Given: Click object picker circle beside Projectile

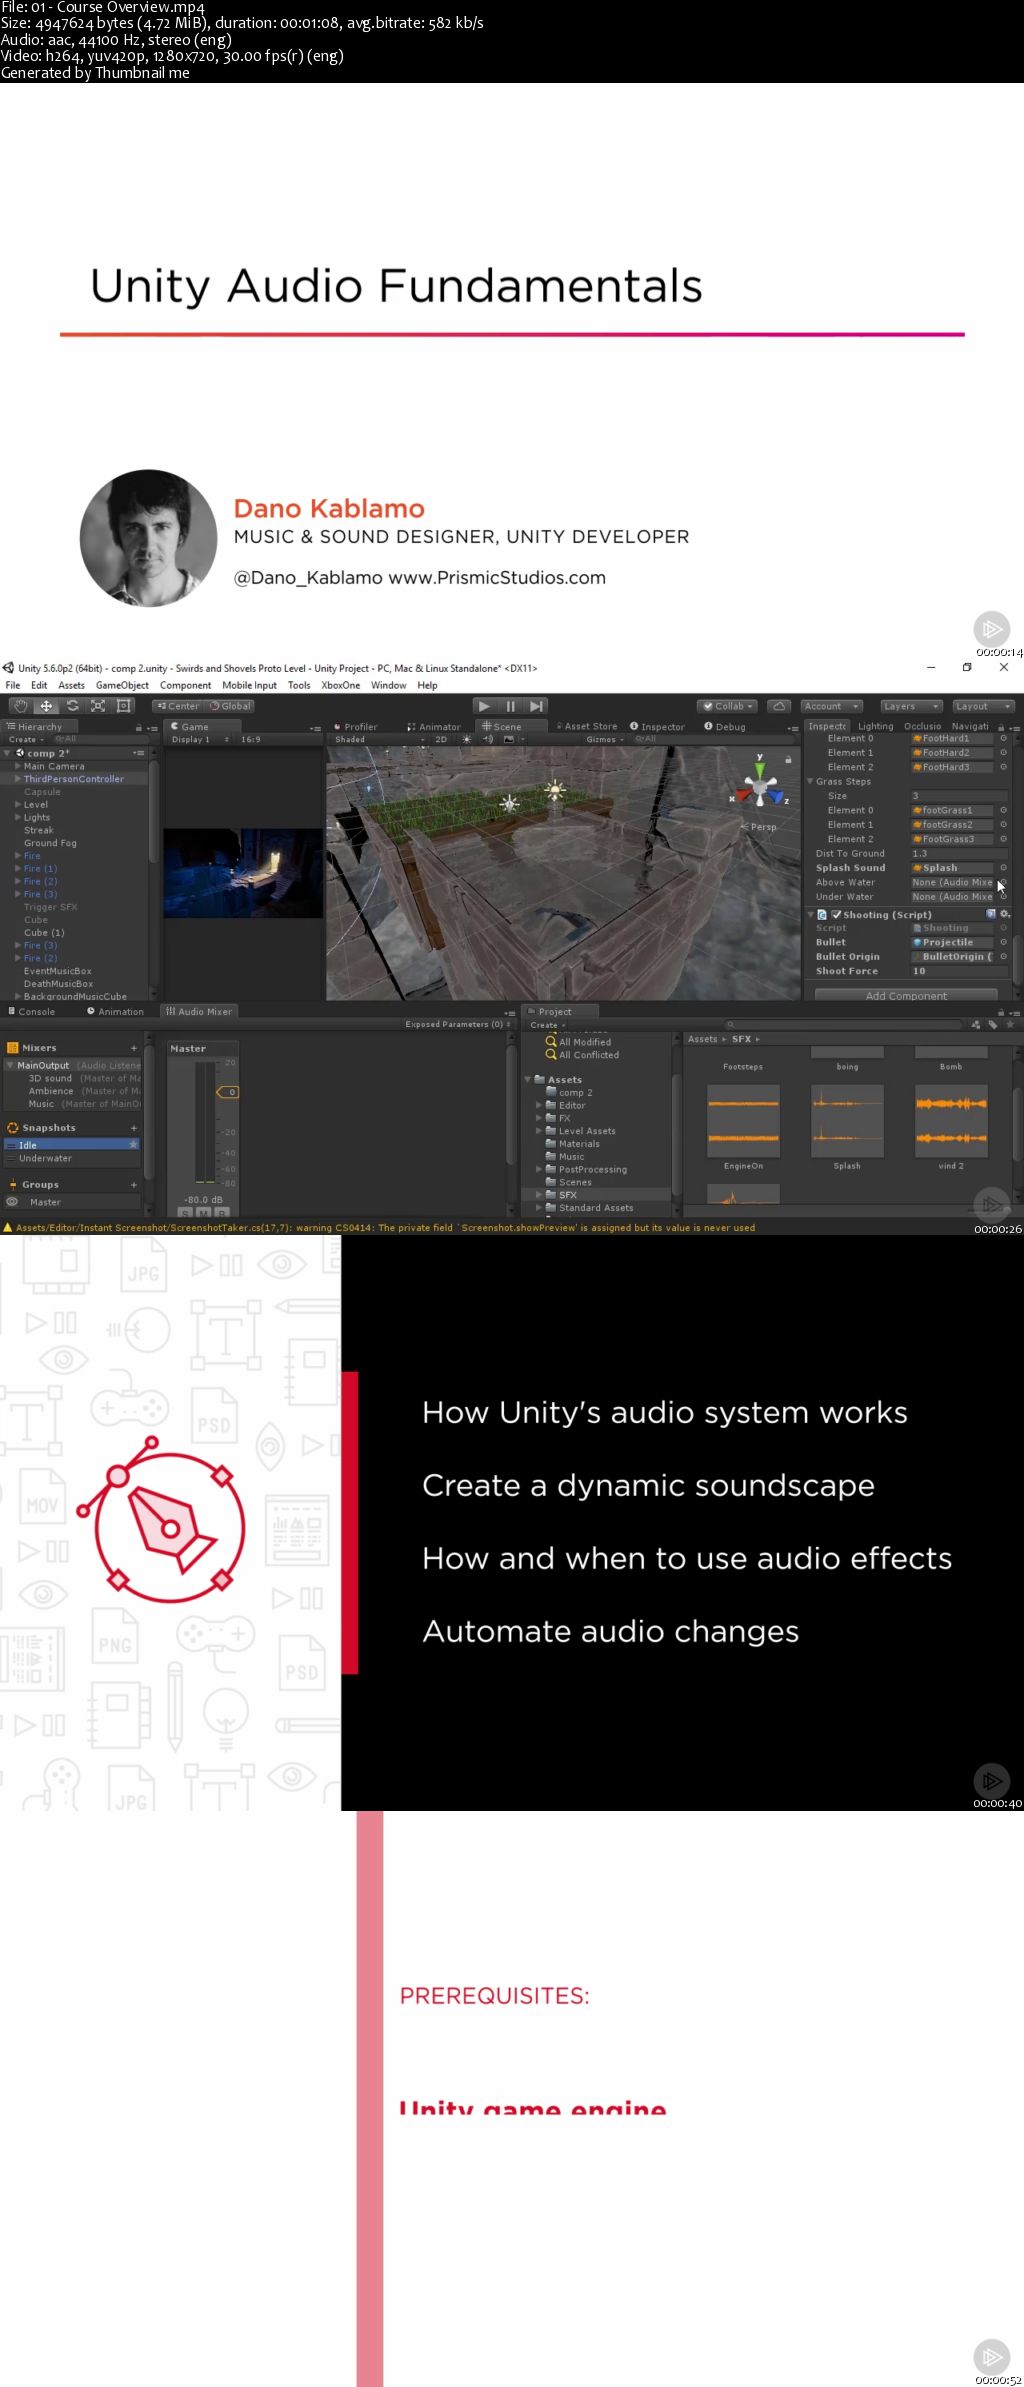Looking at the screenshot, I should [x=1003, y=943].
